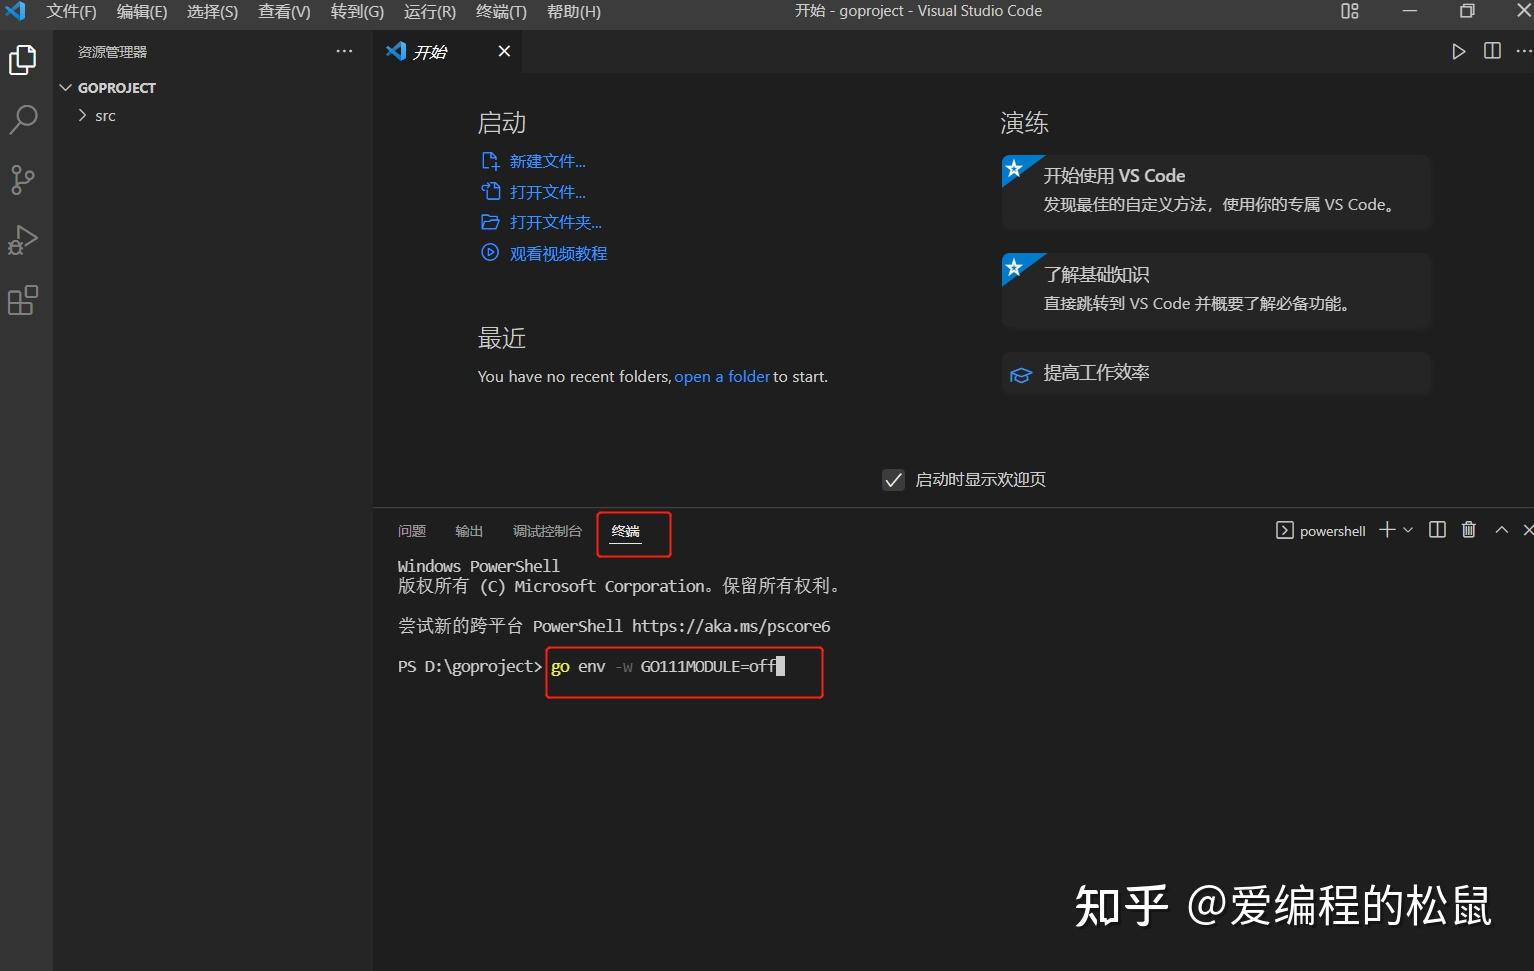Click the 'open a folder' link
Screen dimensions: 1534x971
pos(722,377)
